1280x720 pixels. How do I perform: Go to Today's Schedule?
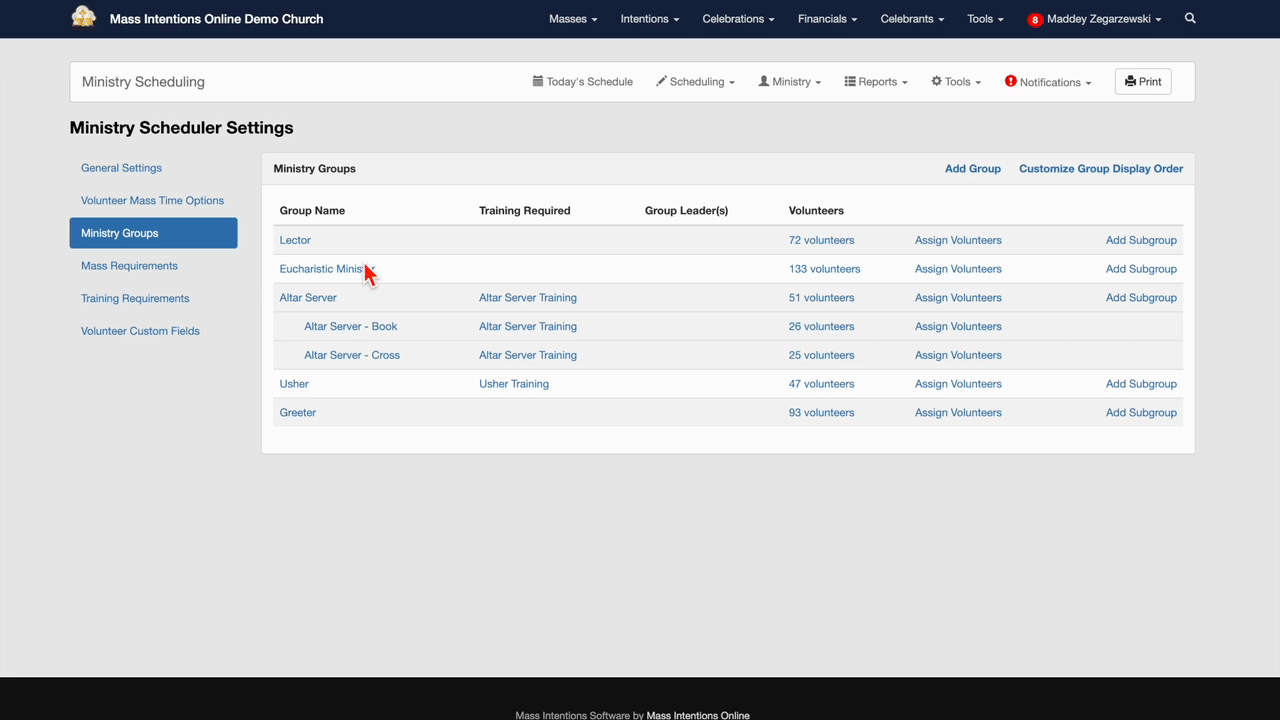(582, 82)
